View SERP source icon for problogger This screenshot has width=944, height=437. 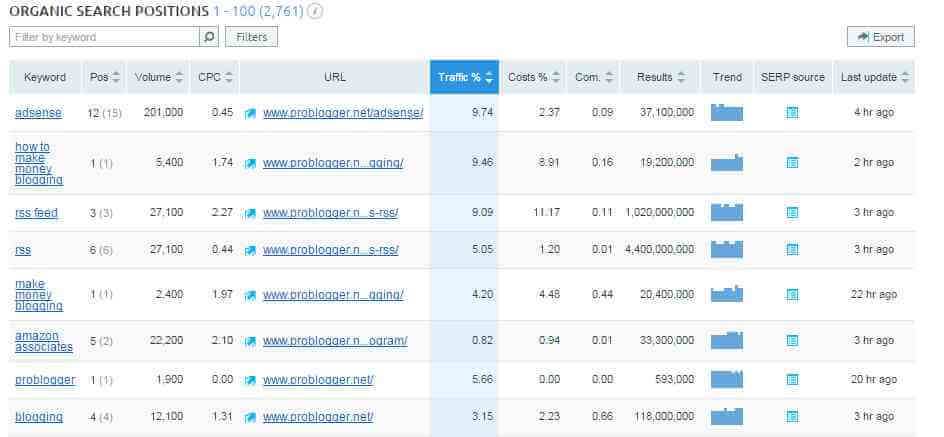click(792, 380)
